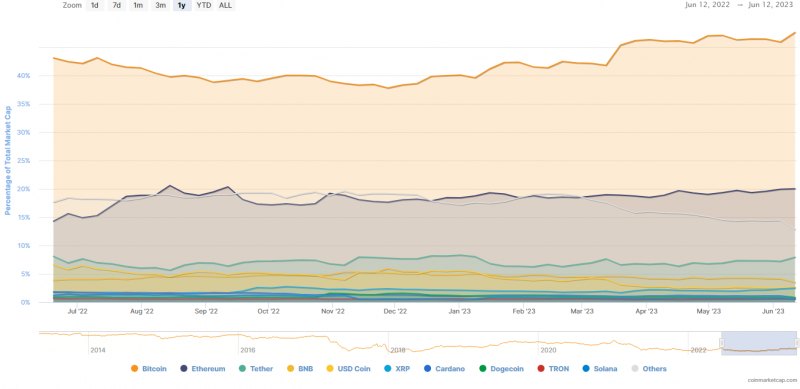Switch zoom to 1m
Image resolution: width=800 pixels, height=389 pixels.
coord(138,6)
